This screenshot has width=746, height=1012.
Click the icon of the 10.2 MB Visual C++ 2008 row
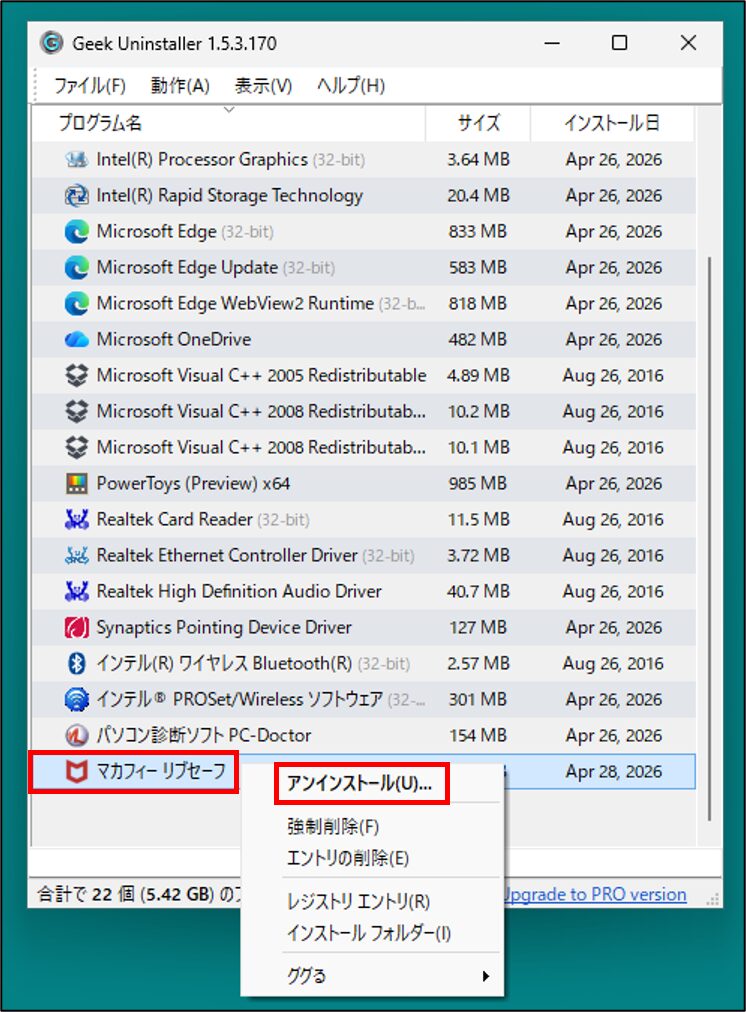[77, 412]
